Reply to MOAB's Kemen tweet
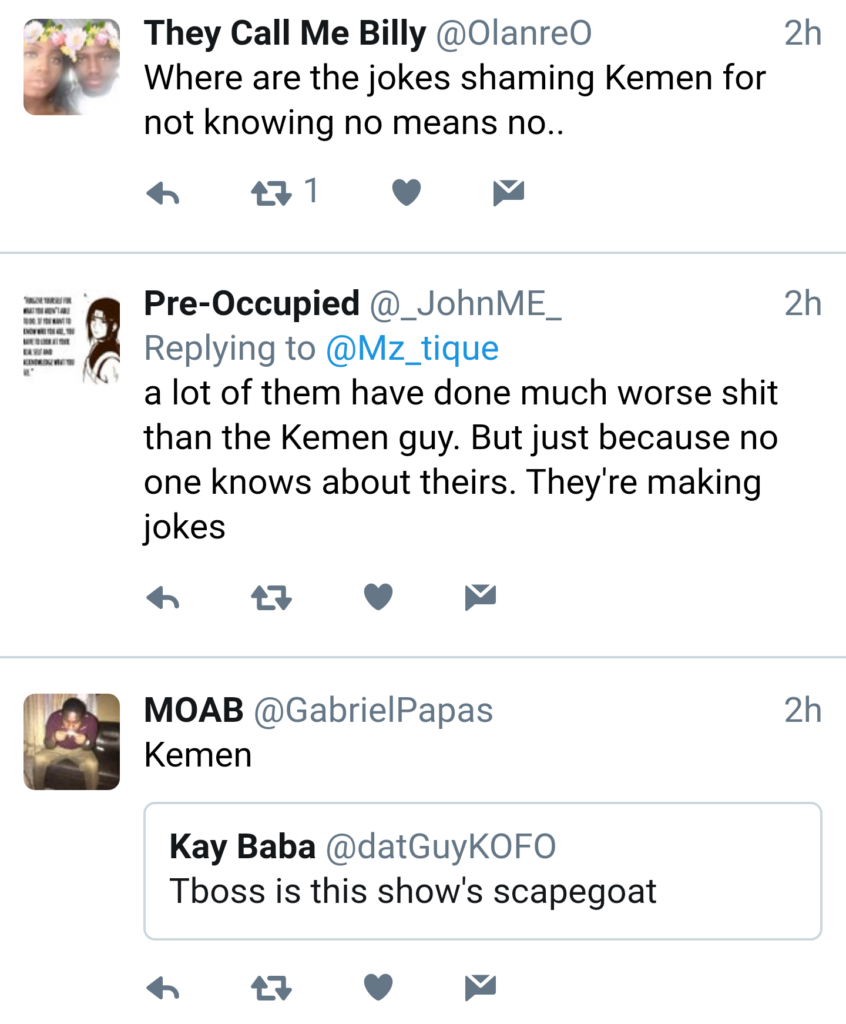846x1024 pixels. pos(162,988)
